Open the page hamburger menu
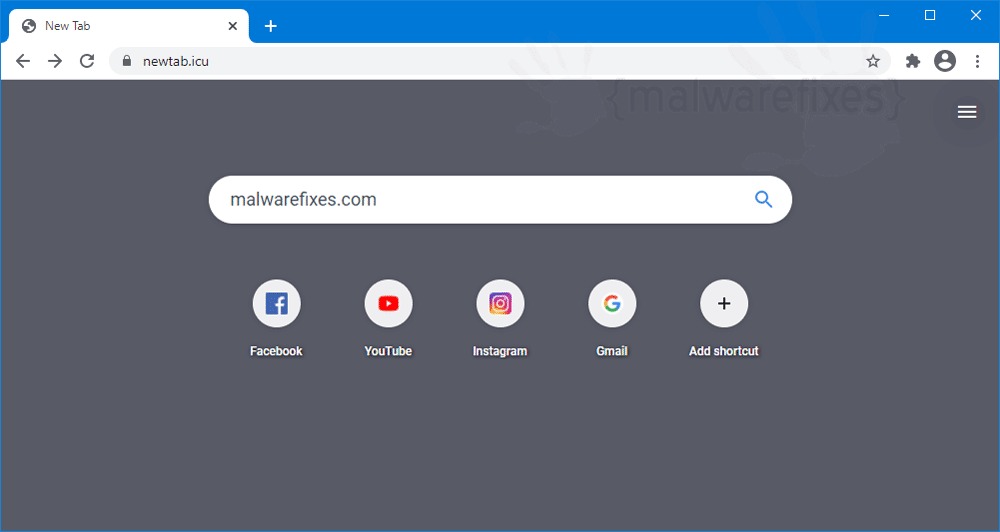This screenshot has width=1000, height=532. [967, 112]
